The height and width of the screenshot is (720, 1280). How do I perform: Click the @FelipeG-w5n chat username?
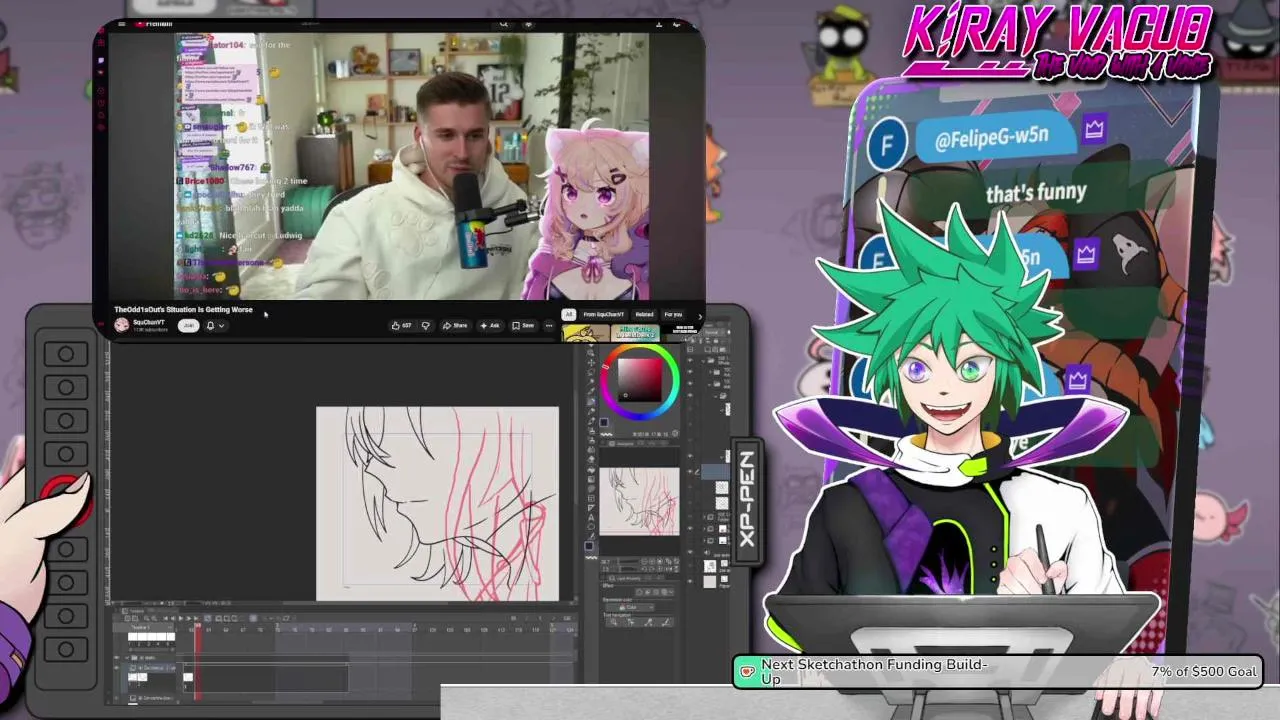tap(991, 139)
